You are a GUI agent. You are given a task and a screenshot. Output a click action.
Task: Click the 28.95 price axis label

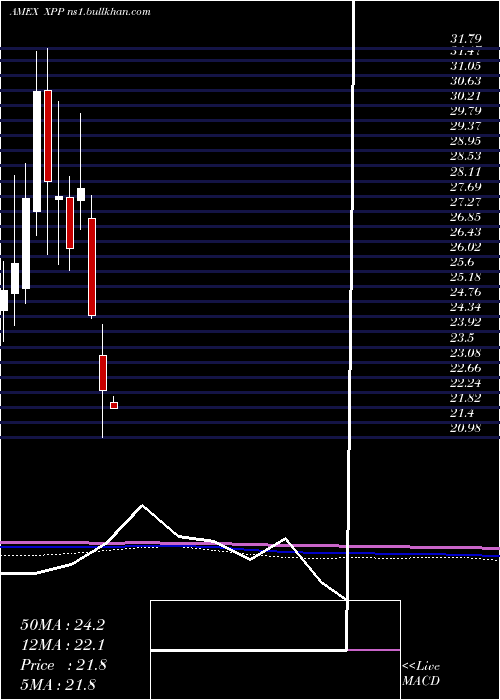pos(465,142)
